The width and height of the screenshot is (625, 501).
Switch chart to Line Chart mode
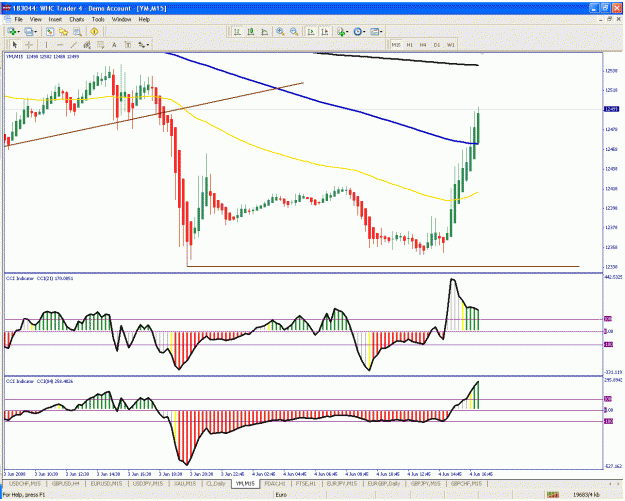click(x=264, y=31)
